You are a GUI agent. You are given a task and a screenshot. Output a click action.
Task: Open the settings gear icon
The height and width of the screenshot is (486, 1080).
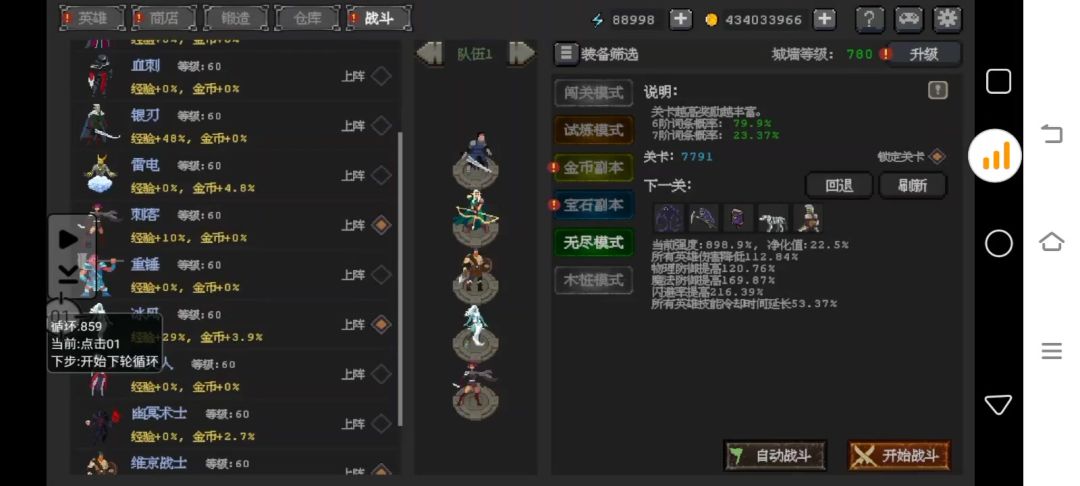click(x=948, y=19)
